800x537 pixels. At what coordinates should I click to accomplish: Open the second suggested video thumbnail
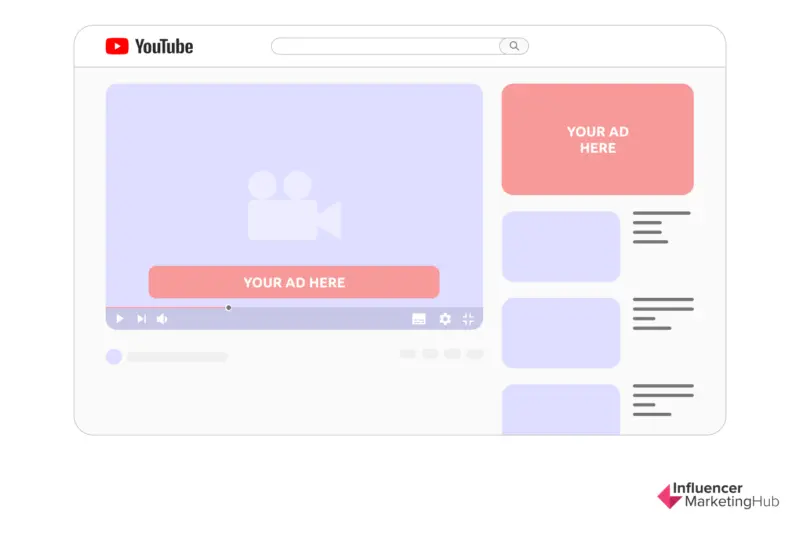tap(560, 332)
